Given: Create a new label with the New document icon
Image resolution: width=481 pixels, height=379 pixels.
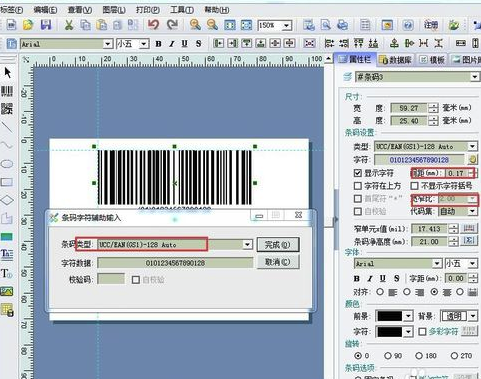Looking at the screenshot, I should tap(11, 25).
